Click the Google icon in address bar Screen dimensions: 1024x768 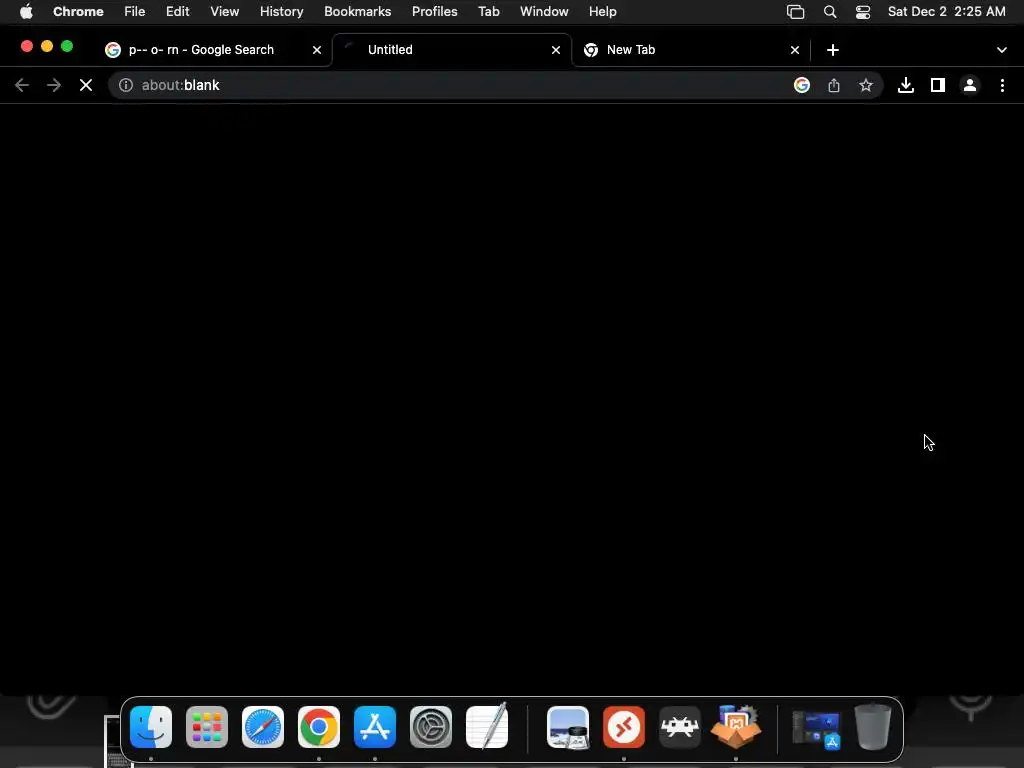[x=802, y=86]
